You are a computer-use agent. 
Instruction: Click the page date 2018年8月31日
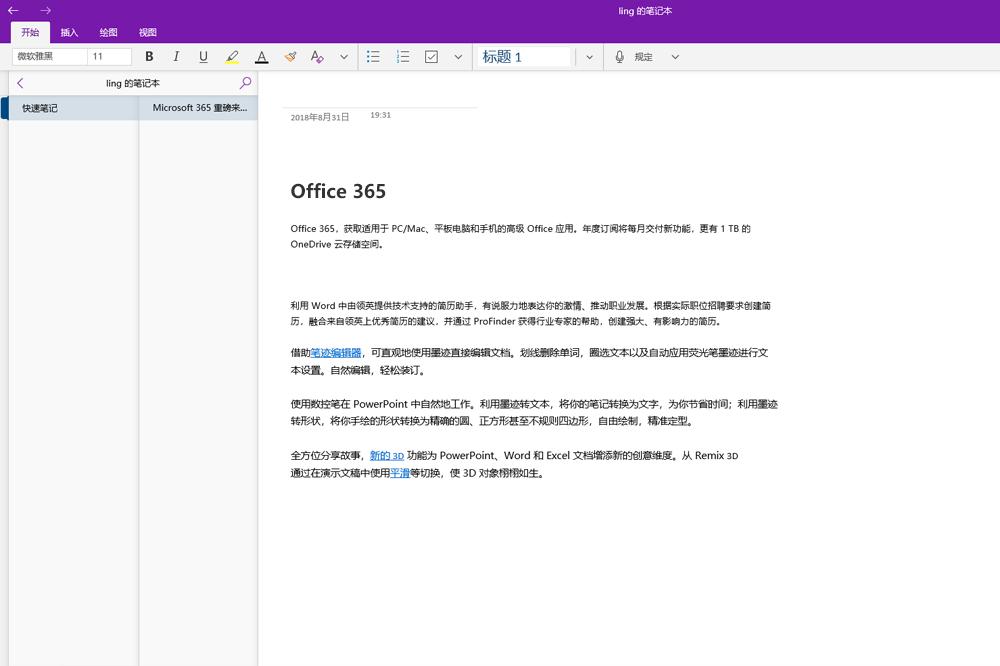pyautogui.click(x=320, y=117)
